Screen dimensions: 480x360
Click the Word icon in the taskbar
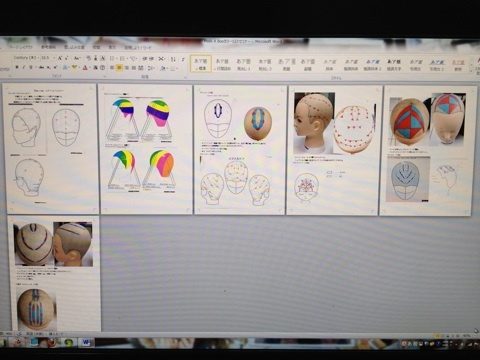click(86, 342)
